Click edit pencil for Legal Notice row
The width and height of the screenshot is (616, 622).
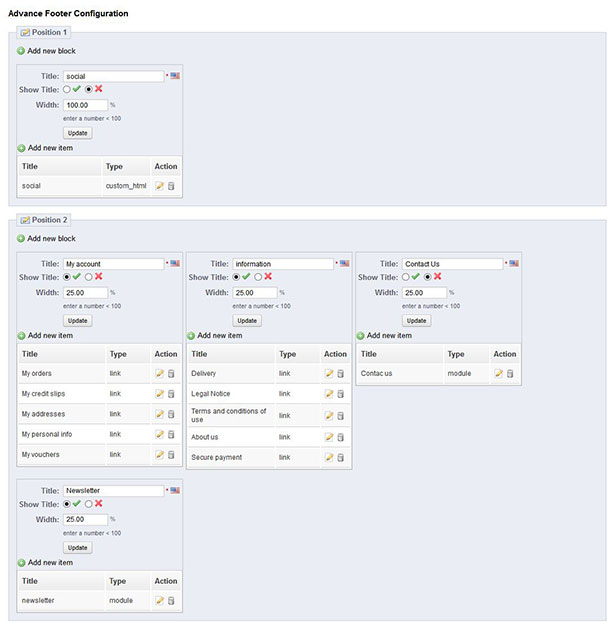coord(329,394)
